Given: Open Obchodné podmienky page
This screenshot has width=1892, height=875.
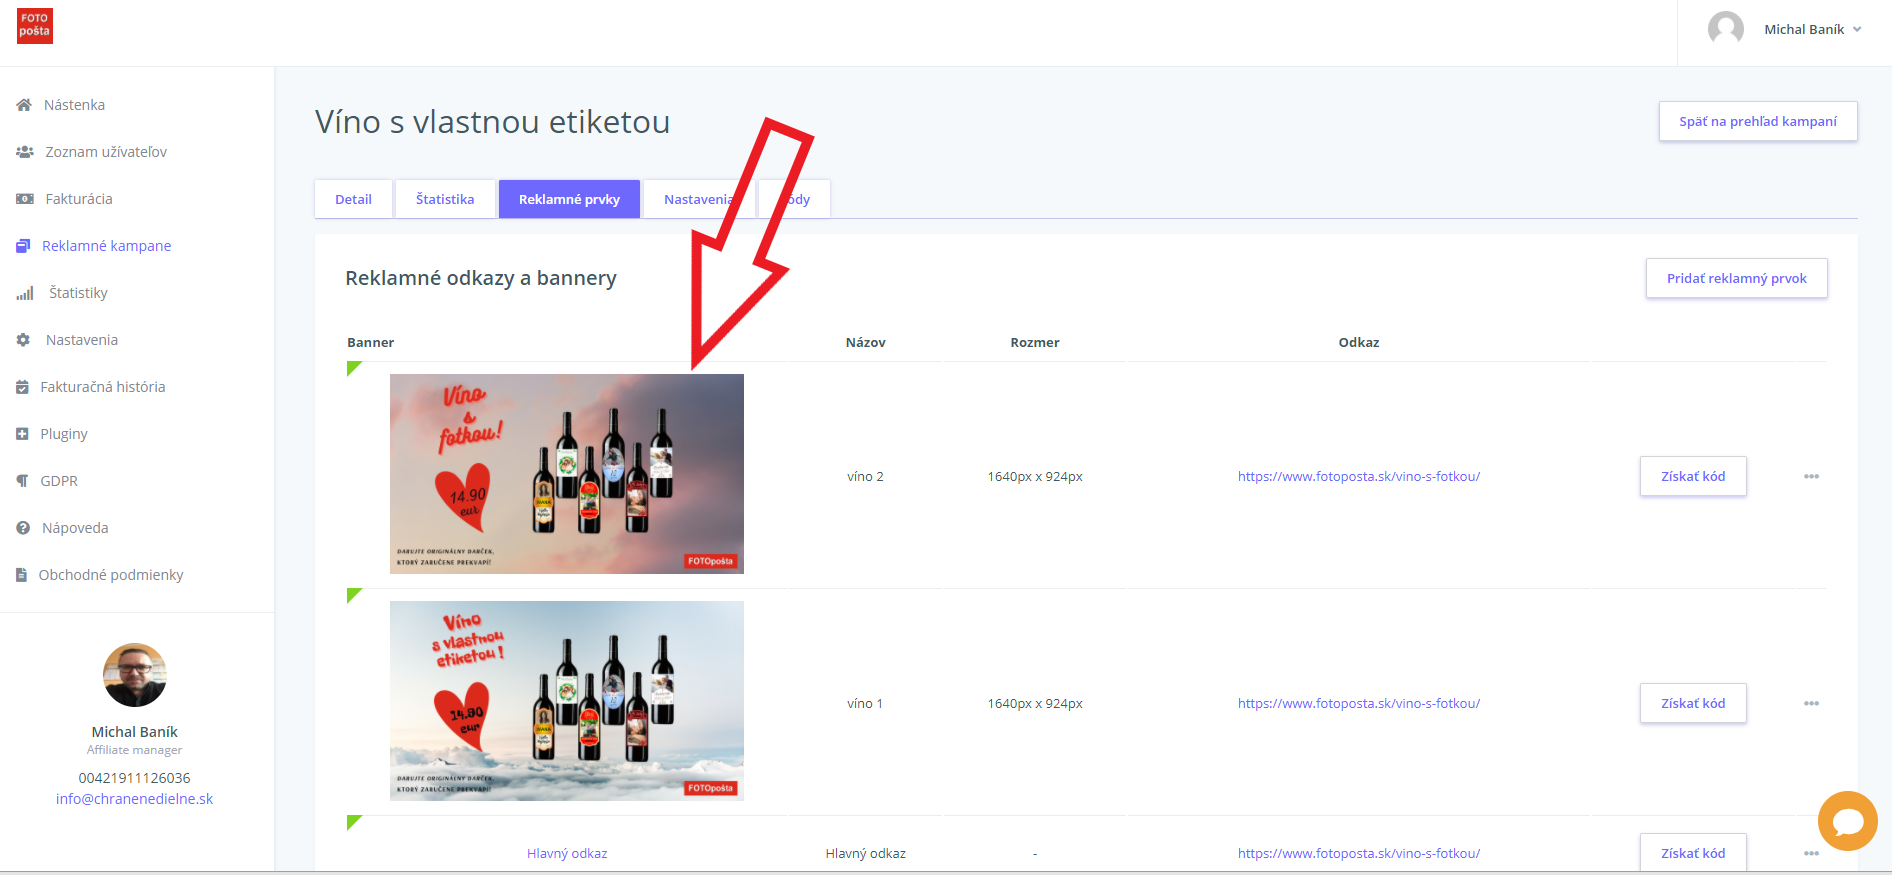Looking at the screenshot, I should pyautogui.click(x=111, y=575).
